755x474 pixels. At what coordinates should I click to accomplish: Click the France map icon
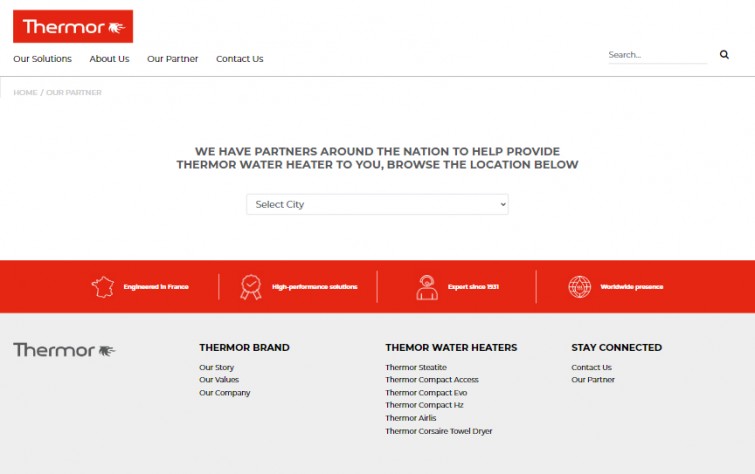[x=103, y=287]
